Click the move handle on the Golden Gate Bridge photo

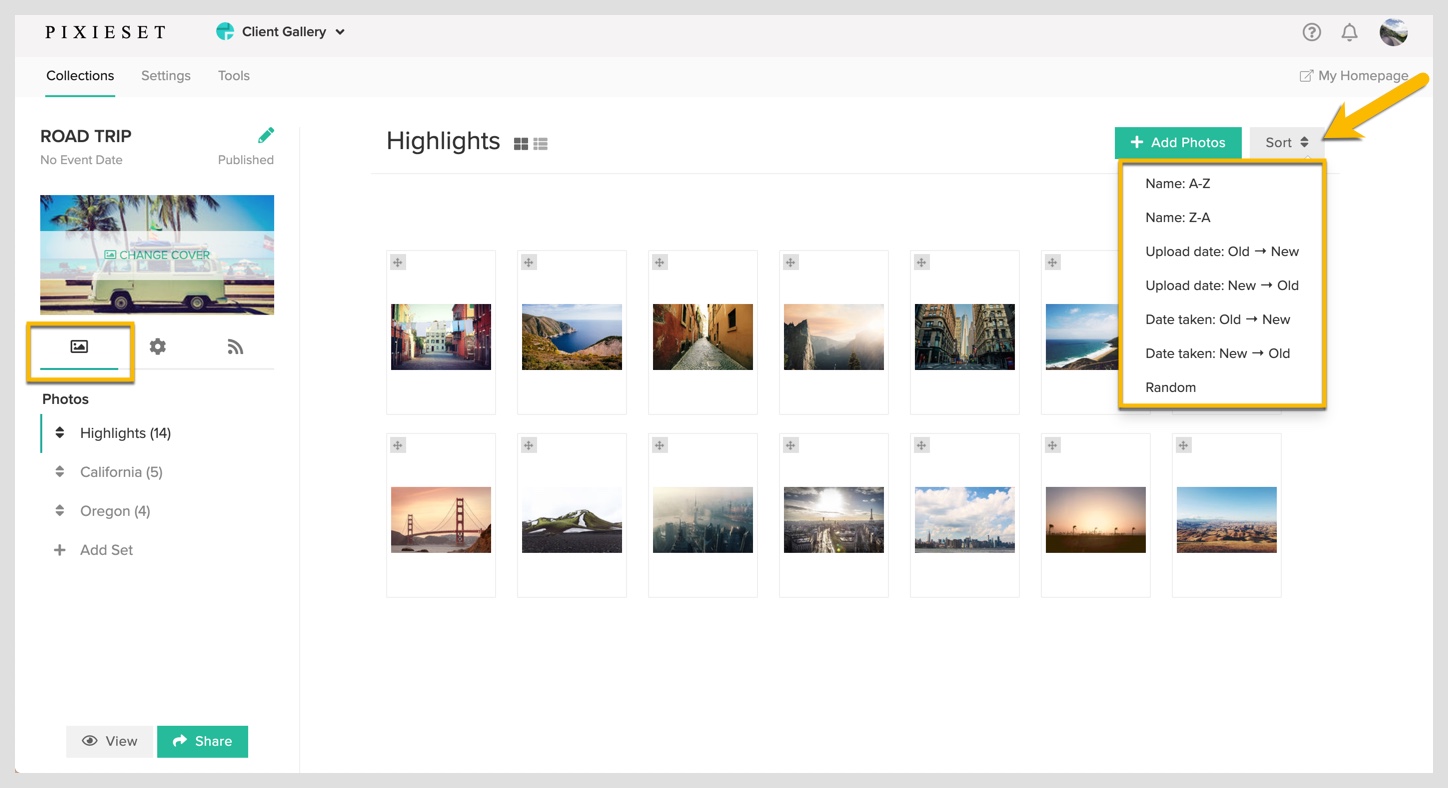(398, 445)
